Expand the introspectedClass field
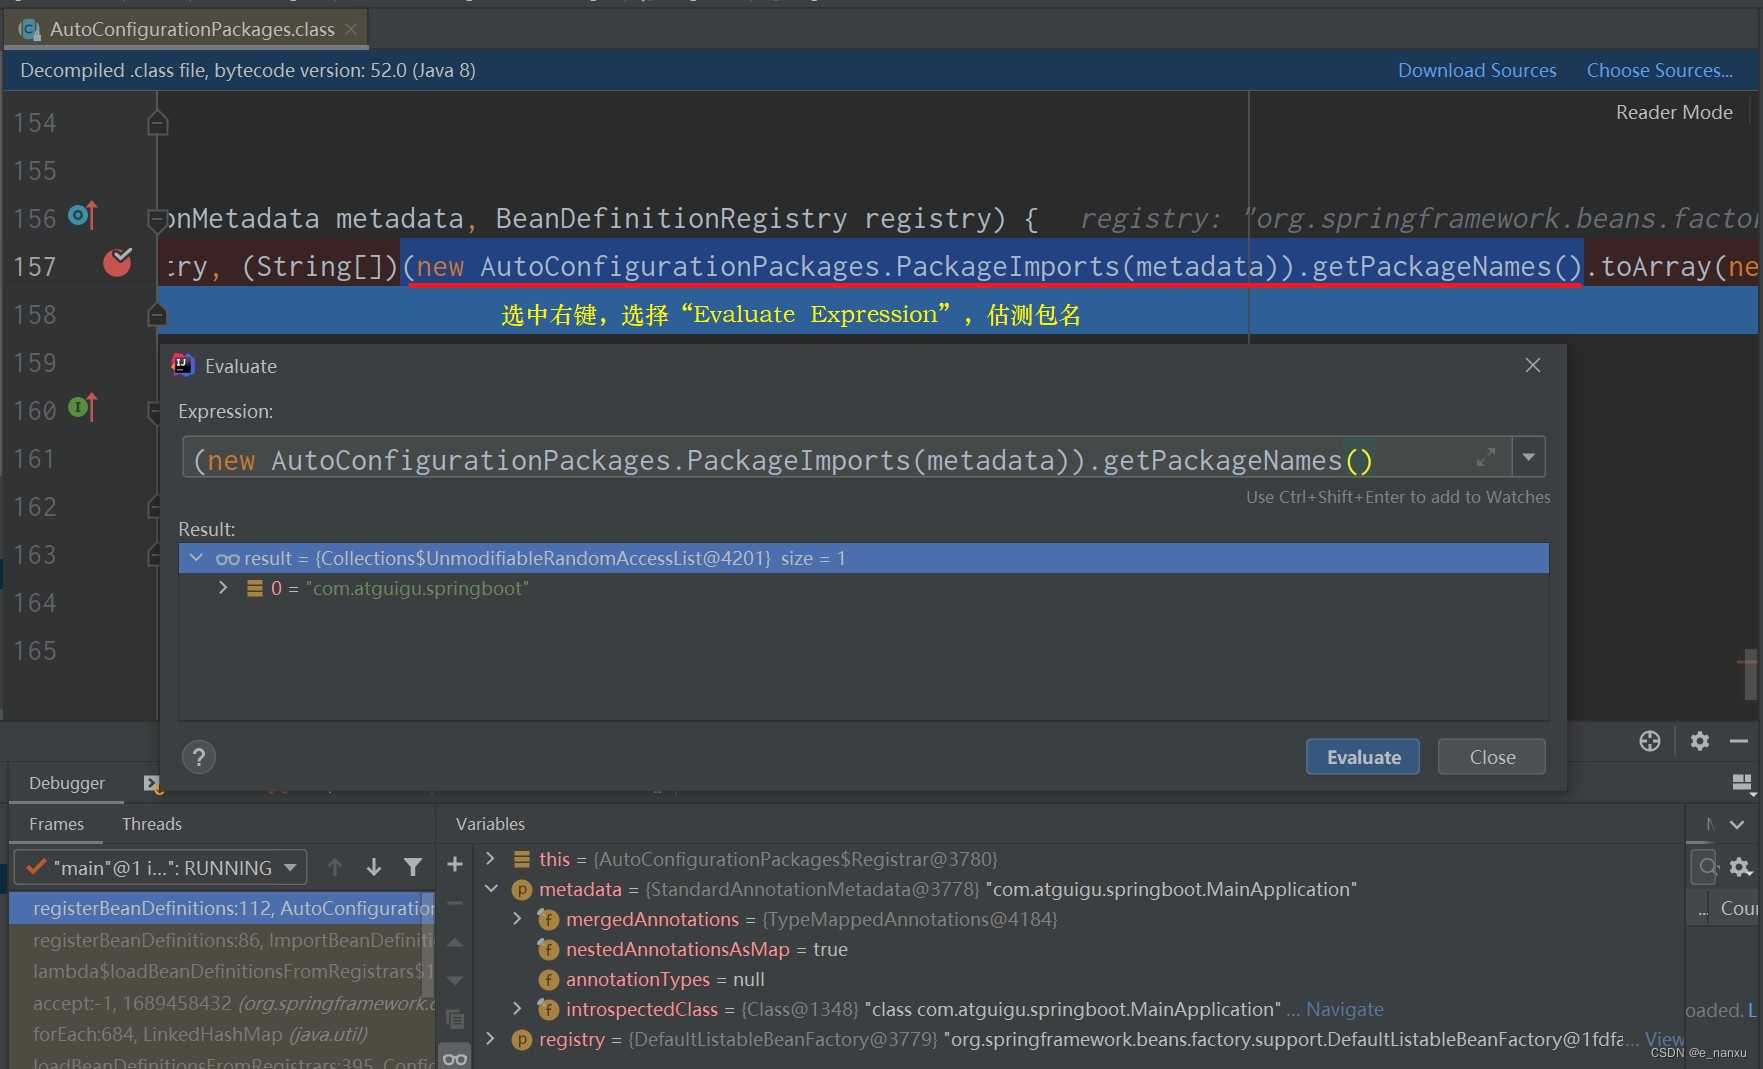 tap(517, 1009)
